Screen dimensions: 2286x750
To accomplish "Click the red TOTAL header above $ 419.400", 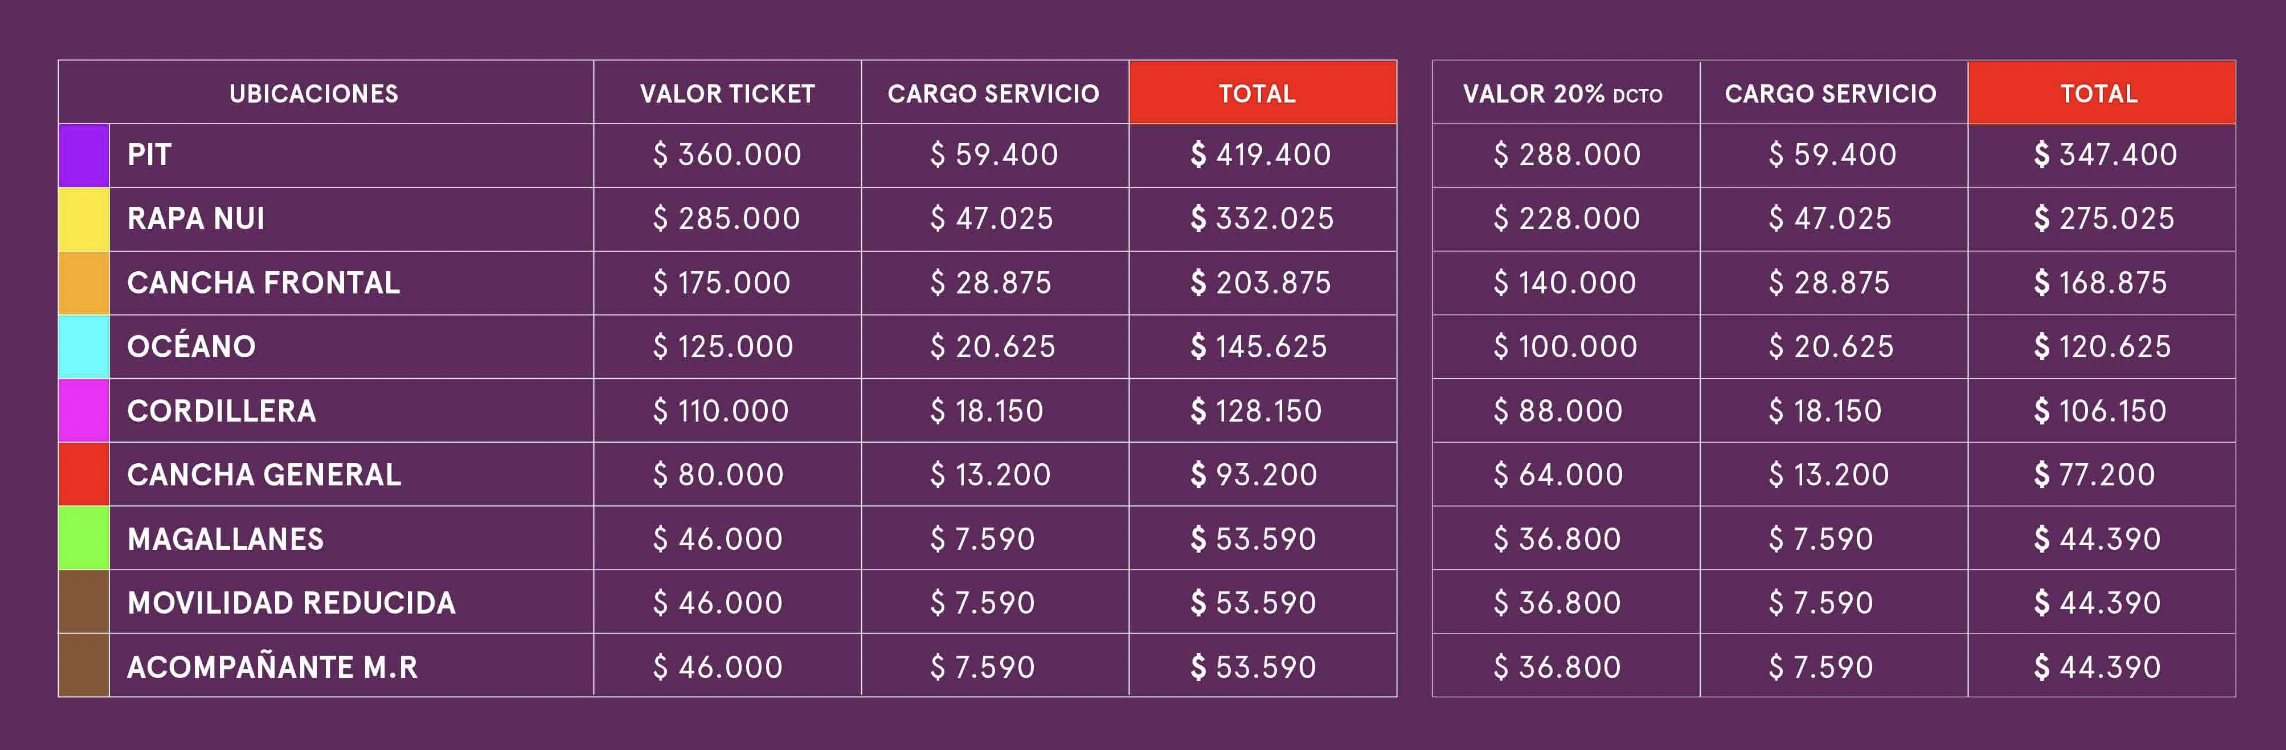I will [x=1257, y=94].
